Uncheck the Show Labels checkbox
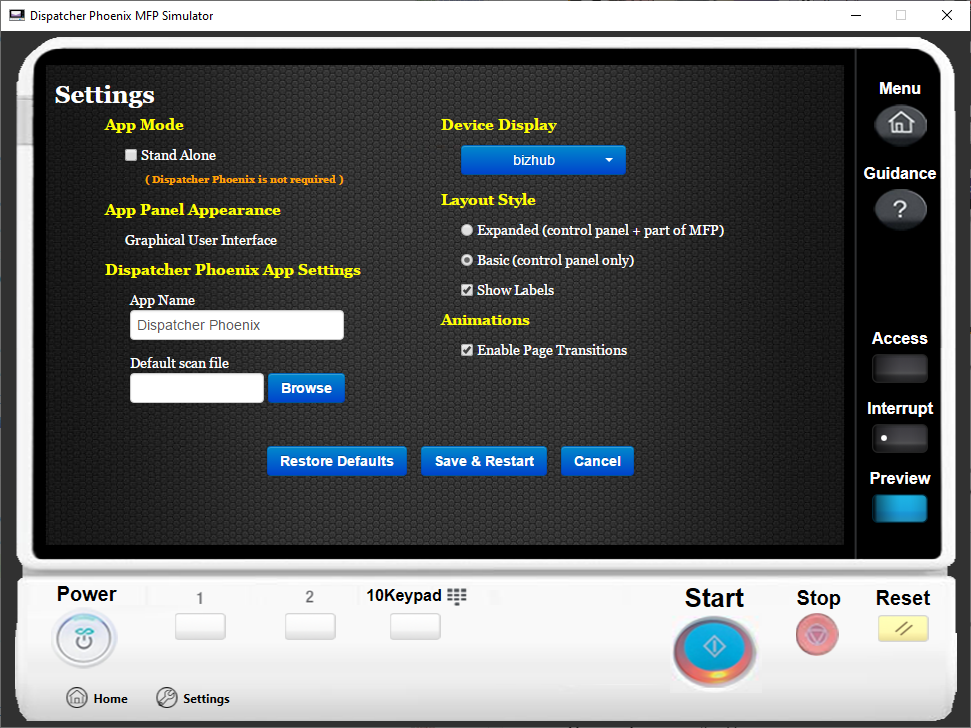971x728 pixels. 467,290
